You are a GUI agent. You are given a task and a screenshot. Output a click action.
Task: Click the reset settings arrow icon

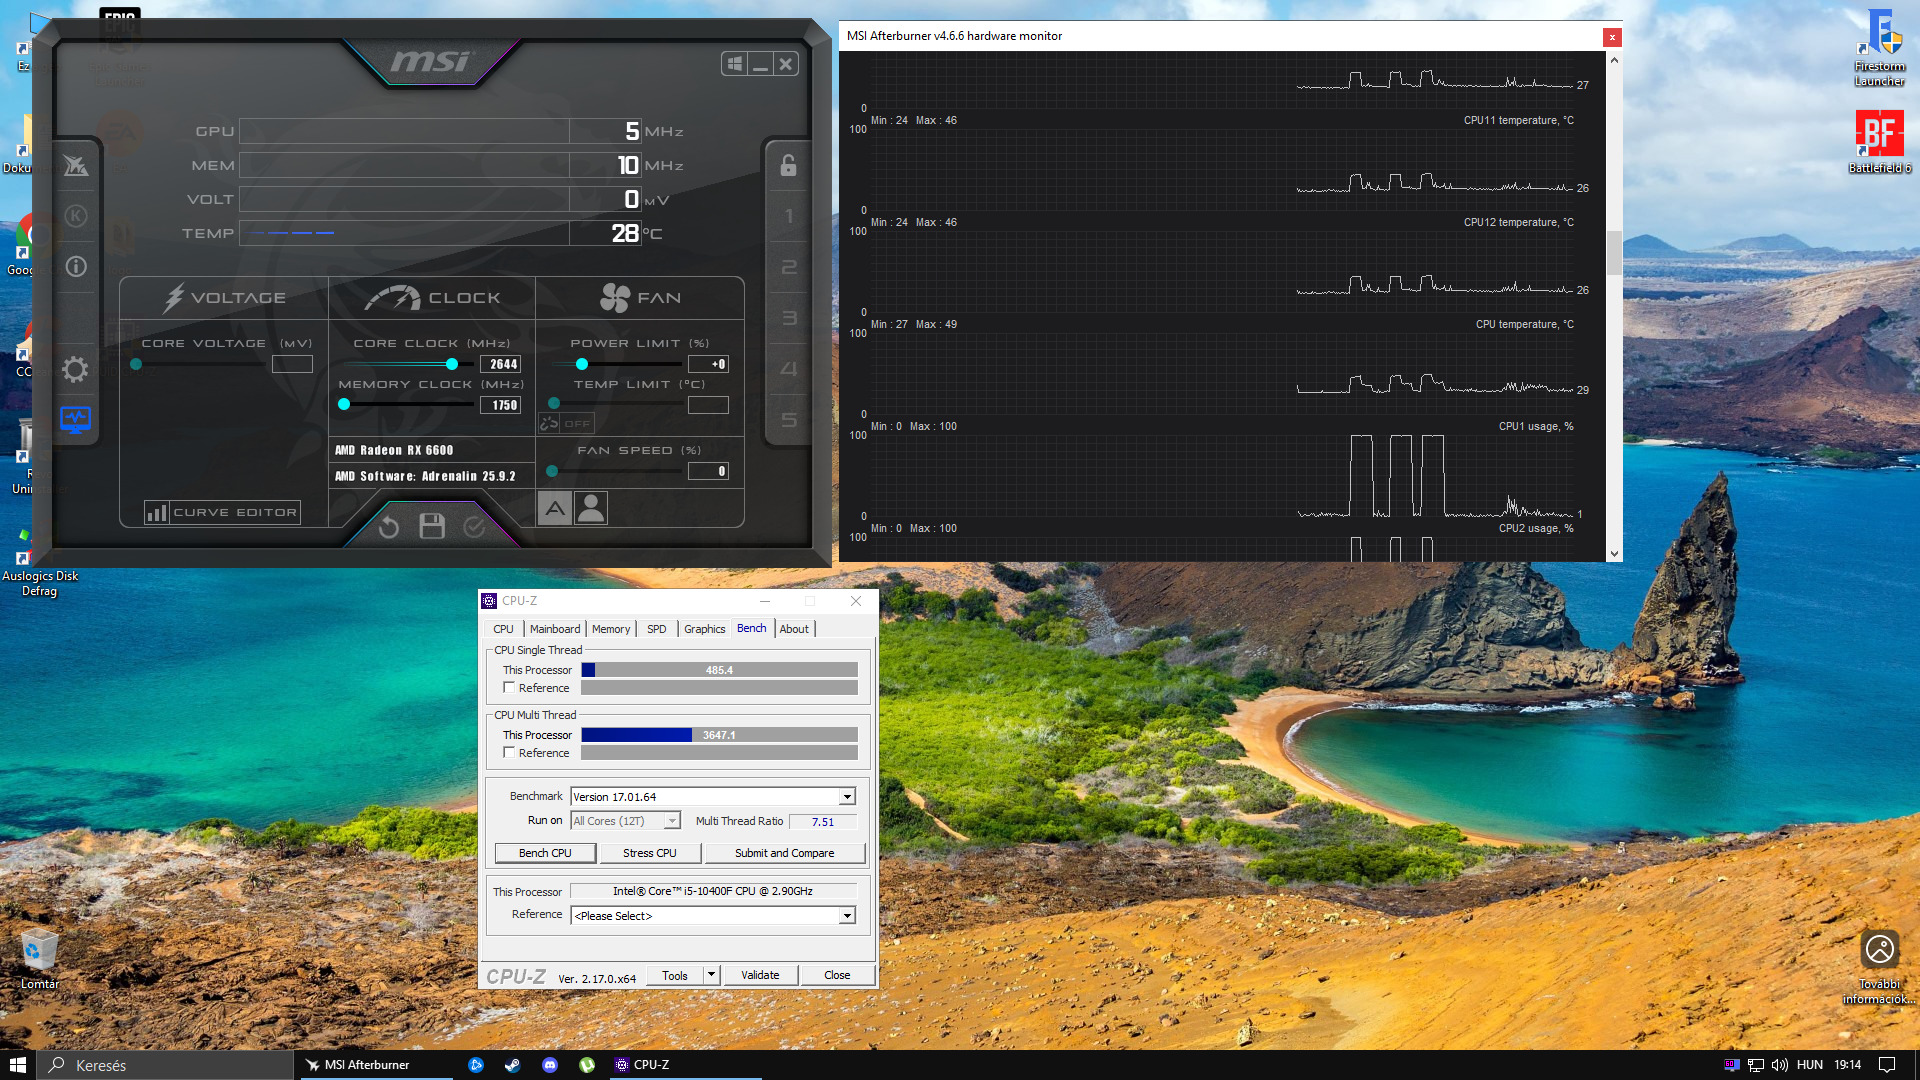tap(389, 526)
